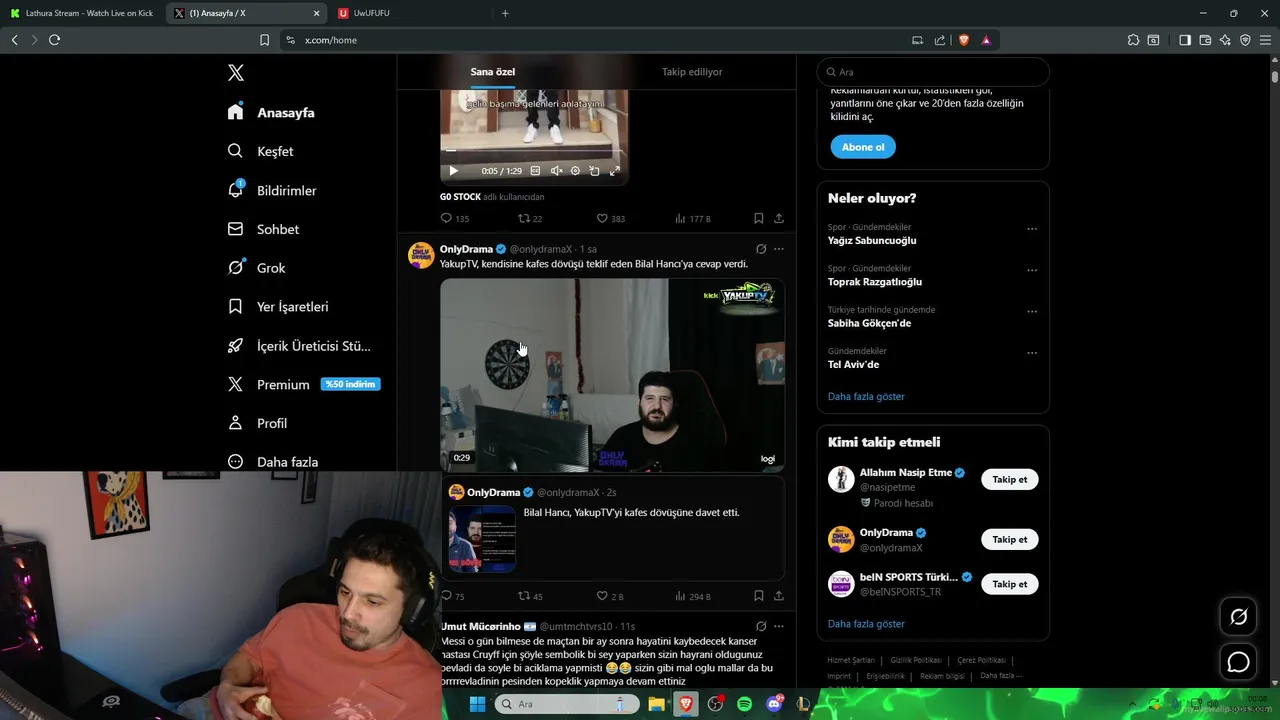Click Brave Shields lion icon
This screenshot has height=720, width=1280.
pos(964,40)
